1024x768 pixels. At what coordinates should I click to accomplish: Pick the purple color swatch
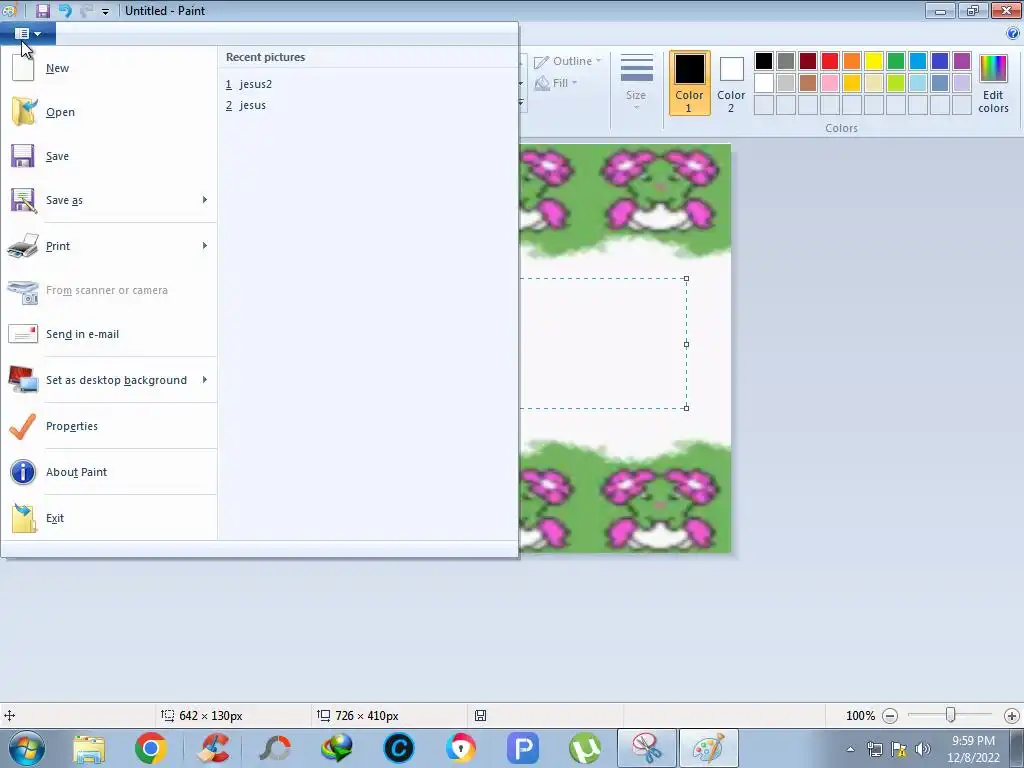pos(962,61)
